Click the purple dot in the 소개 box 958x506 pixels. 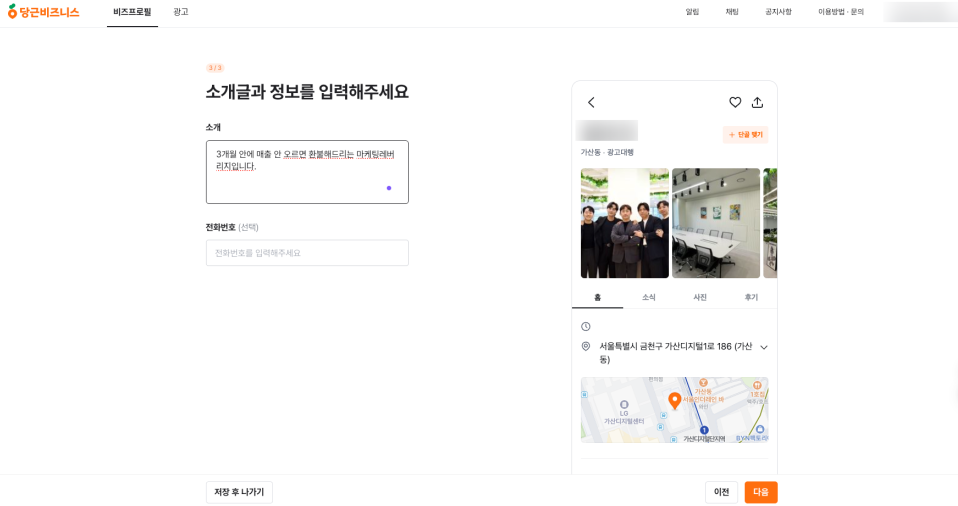tap(389, 188)
